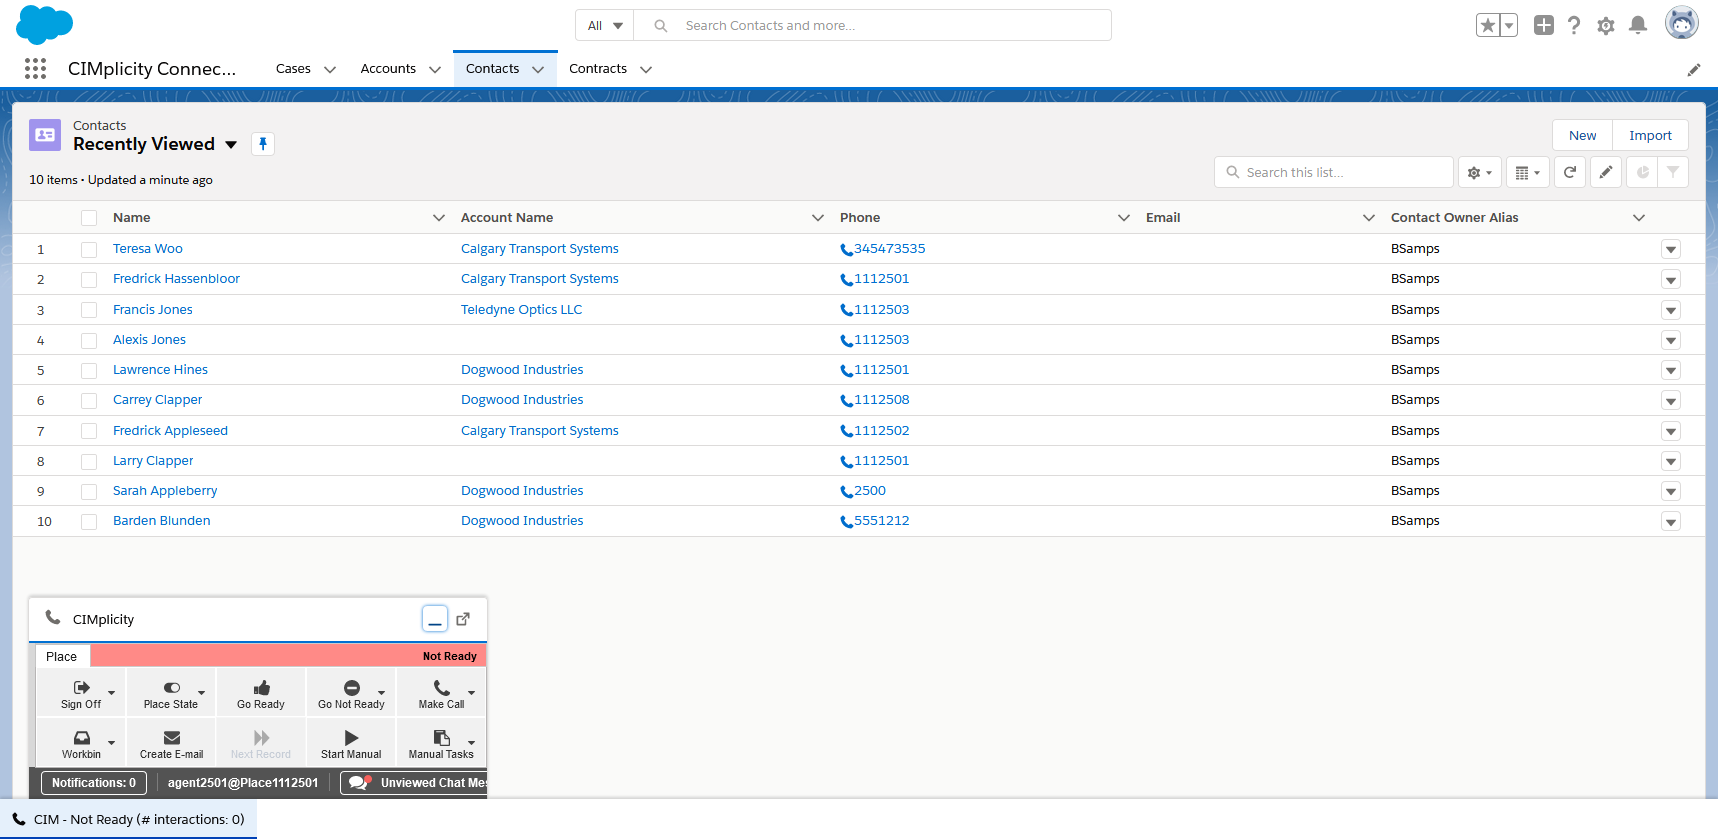Tick the checkbox for Barden Blunden
1718x839 pixels.
point(89,521)
